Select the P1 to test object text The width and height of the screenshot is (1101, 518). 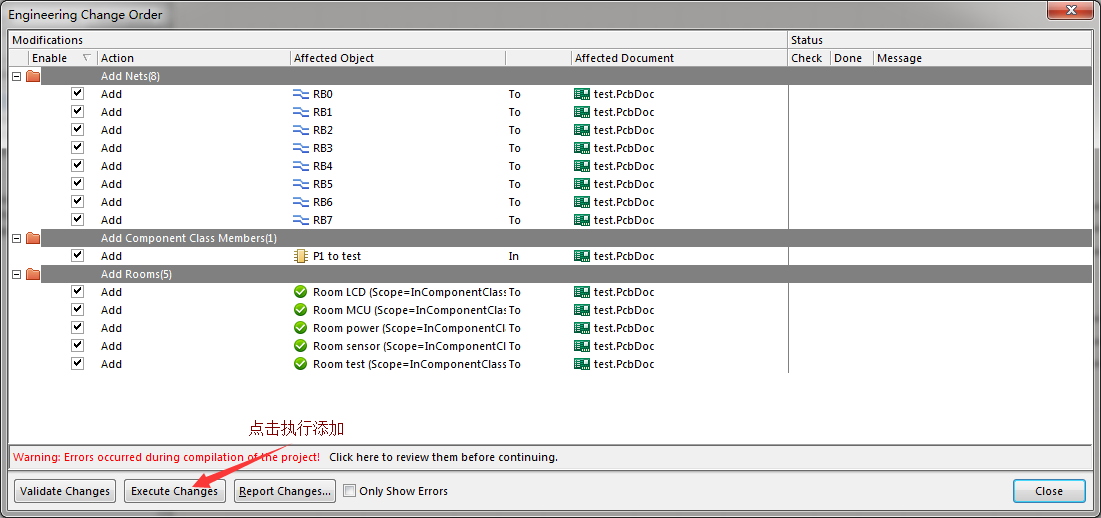tap(337, 256)
